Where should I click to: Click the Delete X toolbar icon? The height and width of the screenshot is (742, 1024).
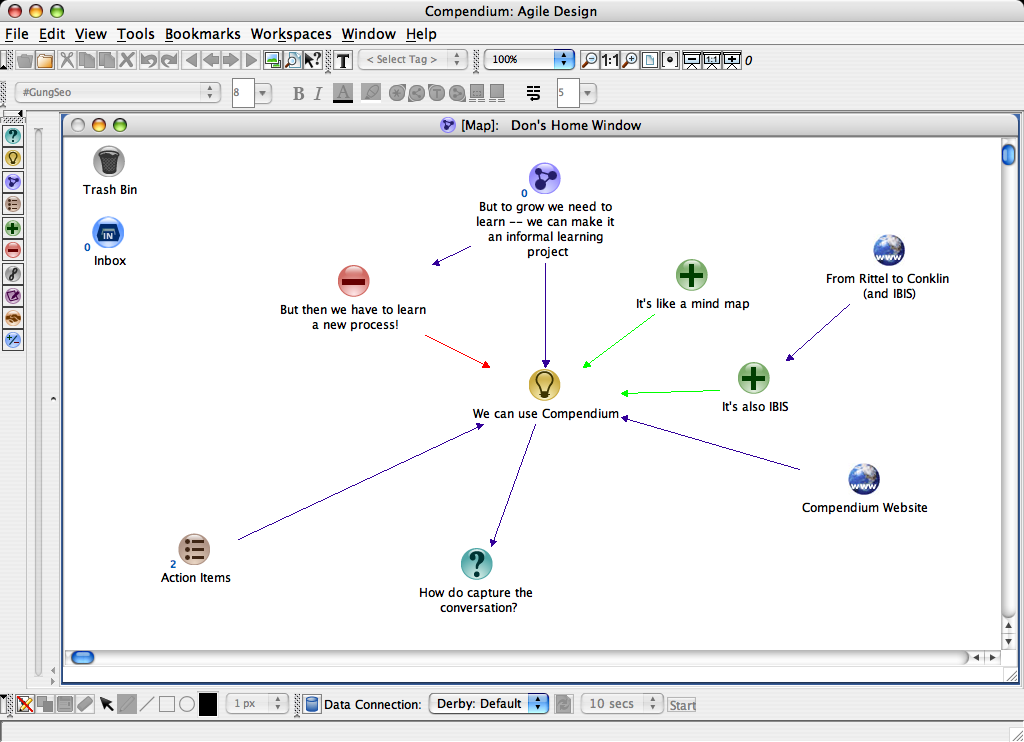(x=127, y=60)
